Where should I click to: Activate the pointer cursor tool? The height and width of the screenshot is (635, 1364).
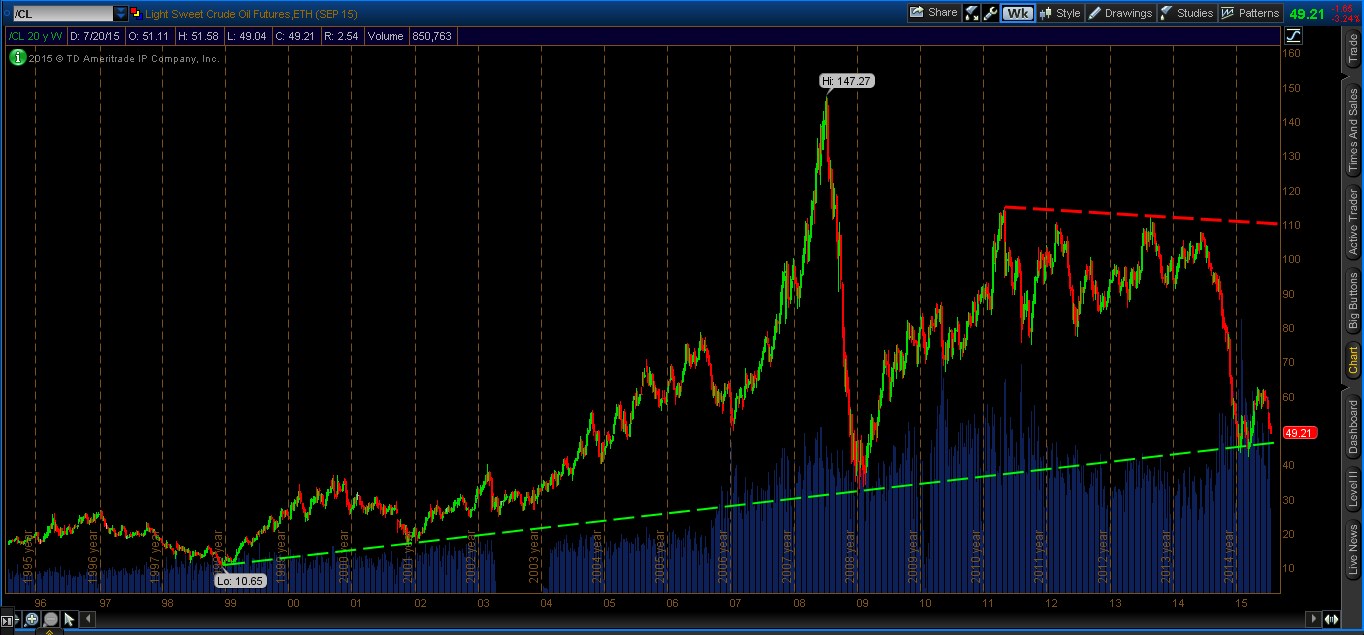[68, 620]
